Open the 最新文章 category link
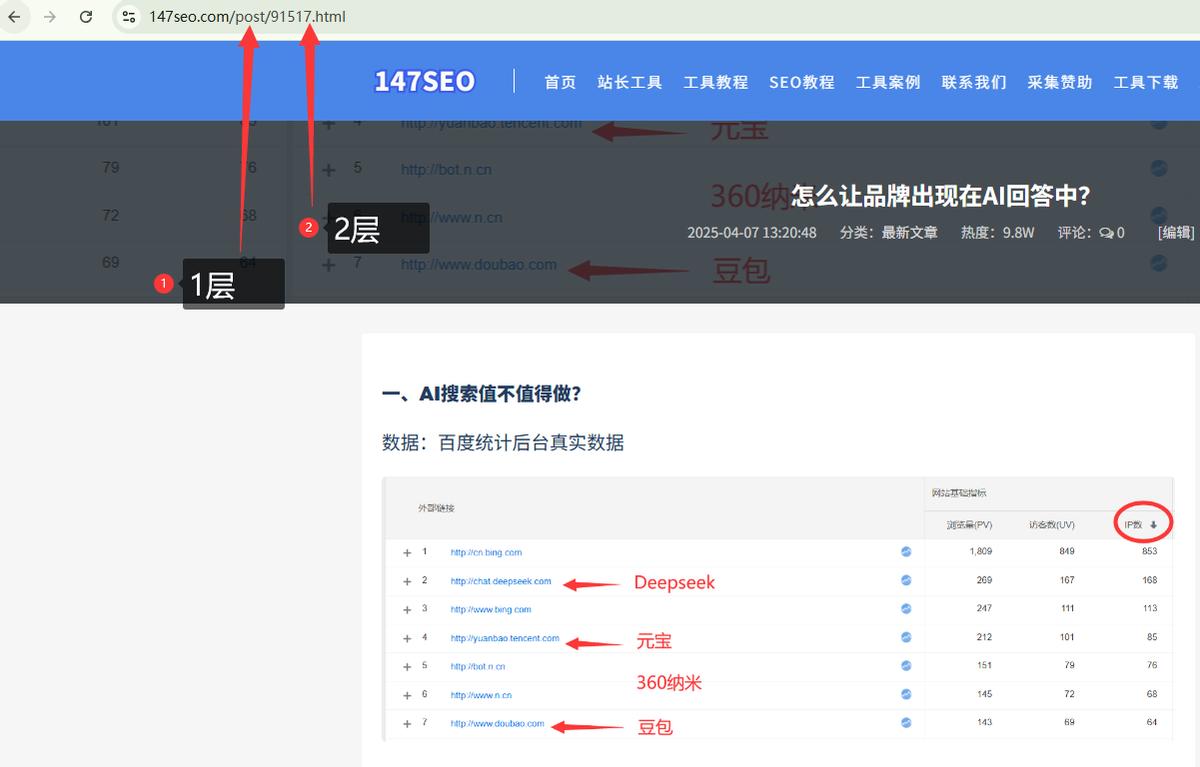This screenshot has height=767, width=1200. point(910,232)
